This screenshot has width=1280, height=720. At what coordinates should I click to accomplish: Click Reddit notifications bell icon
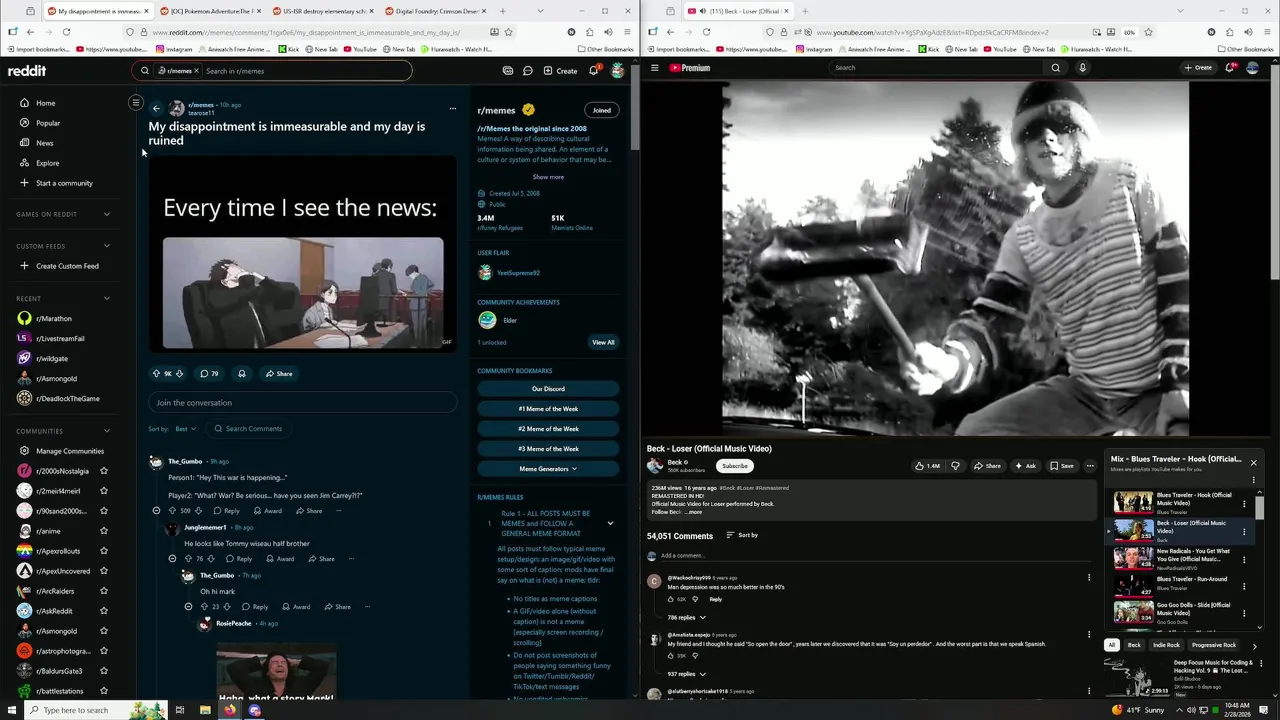[593, 70]
